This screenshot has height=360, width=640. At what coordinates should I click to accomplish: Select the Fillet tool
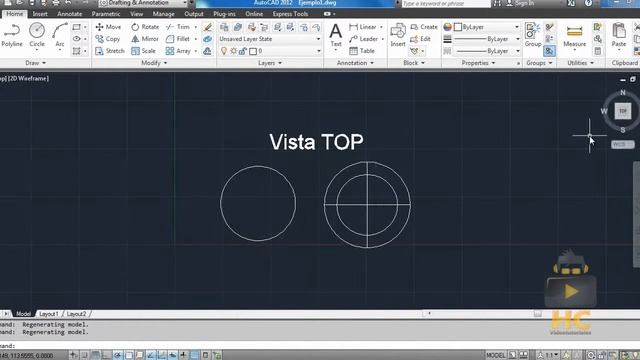coord(178,39)
